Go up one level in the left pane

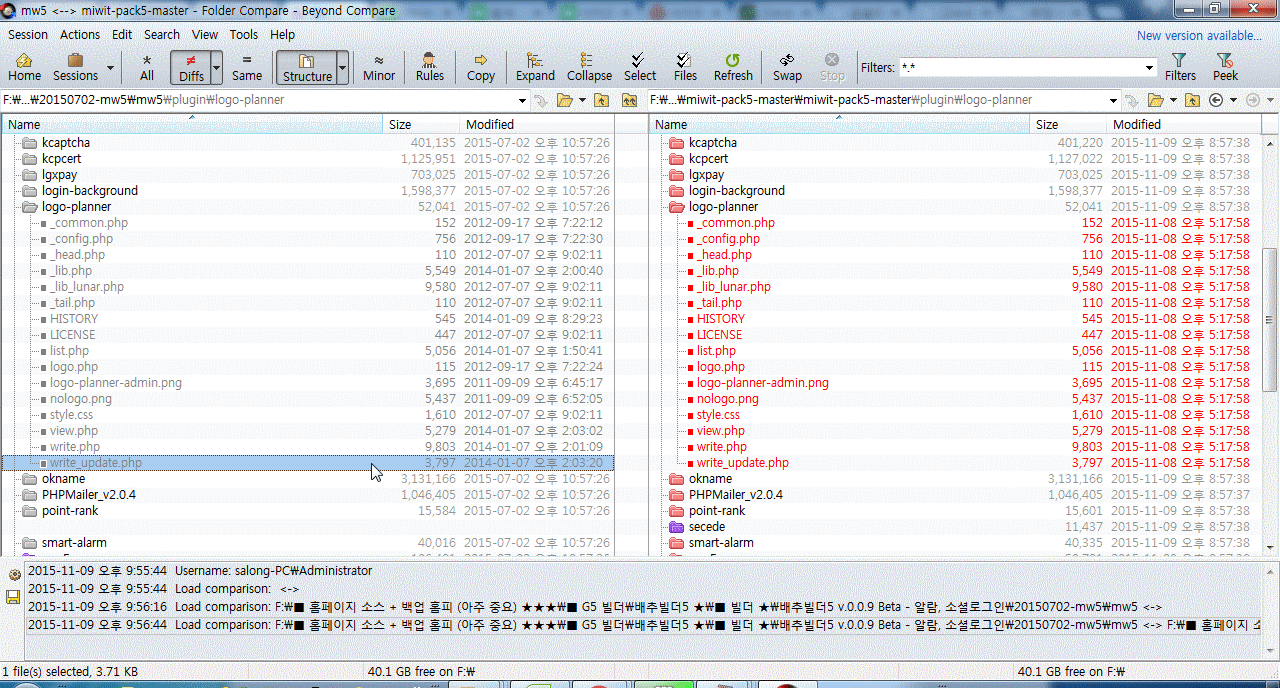click(601, 100)
